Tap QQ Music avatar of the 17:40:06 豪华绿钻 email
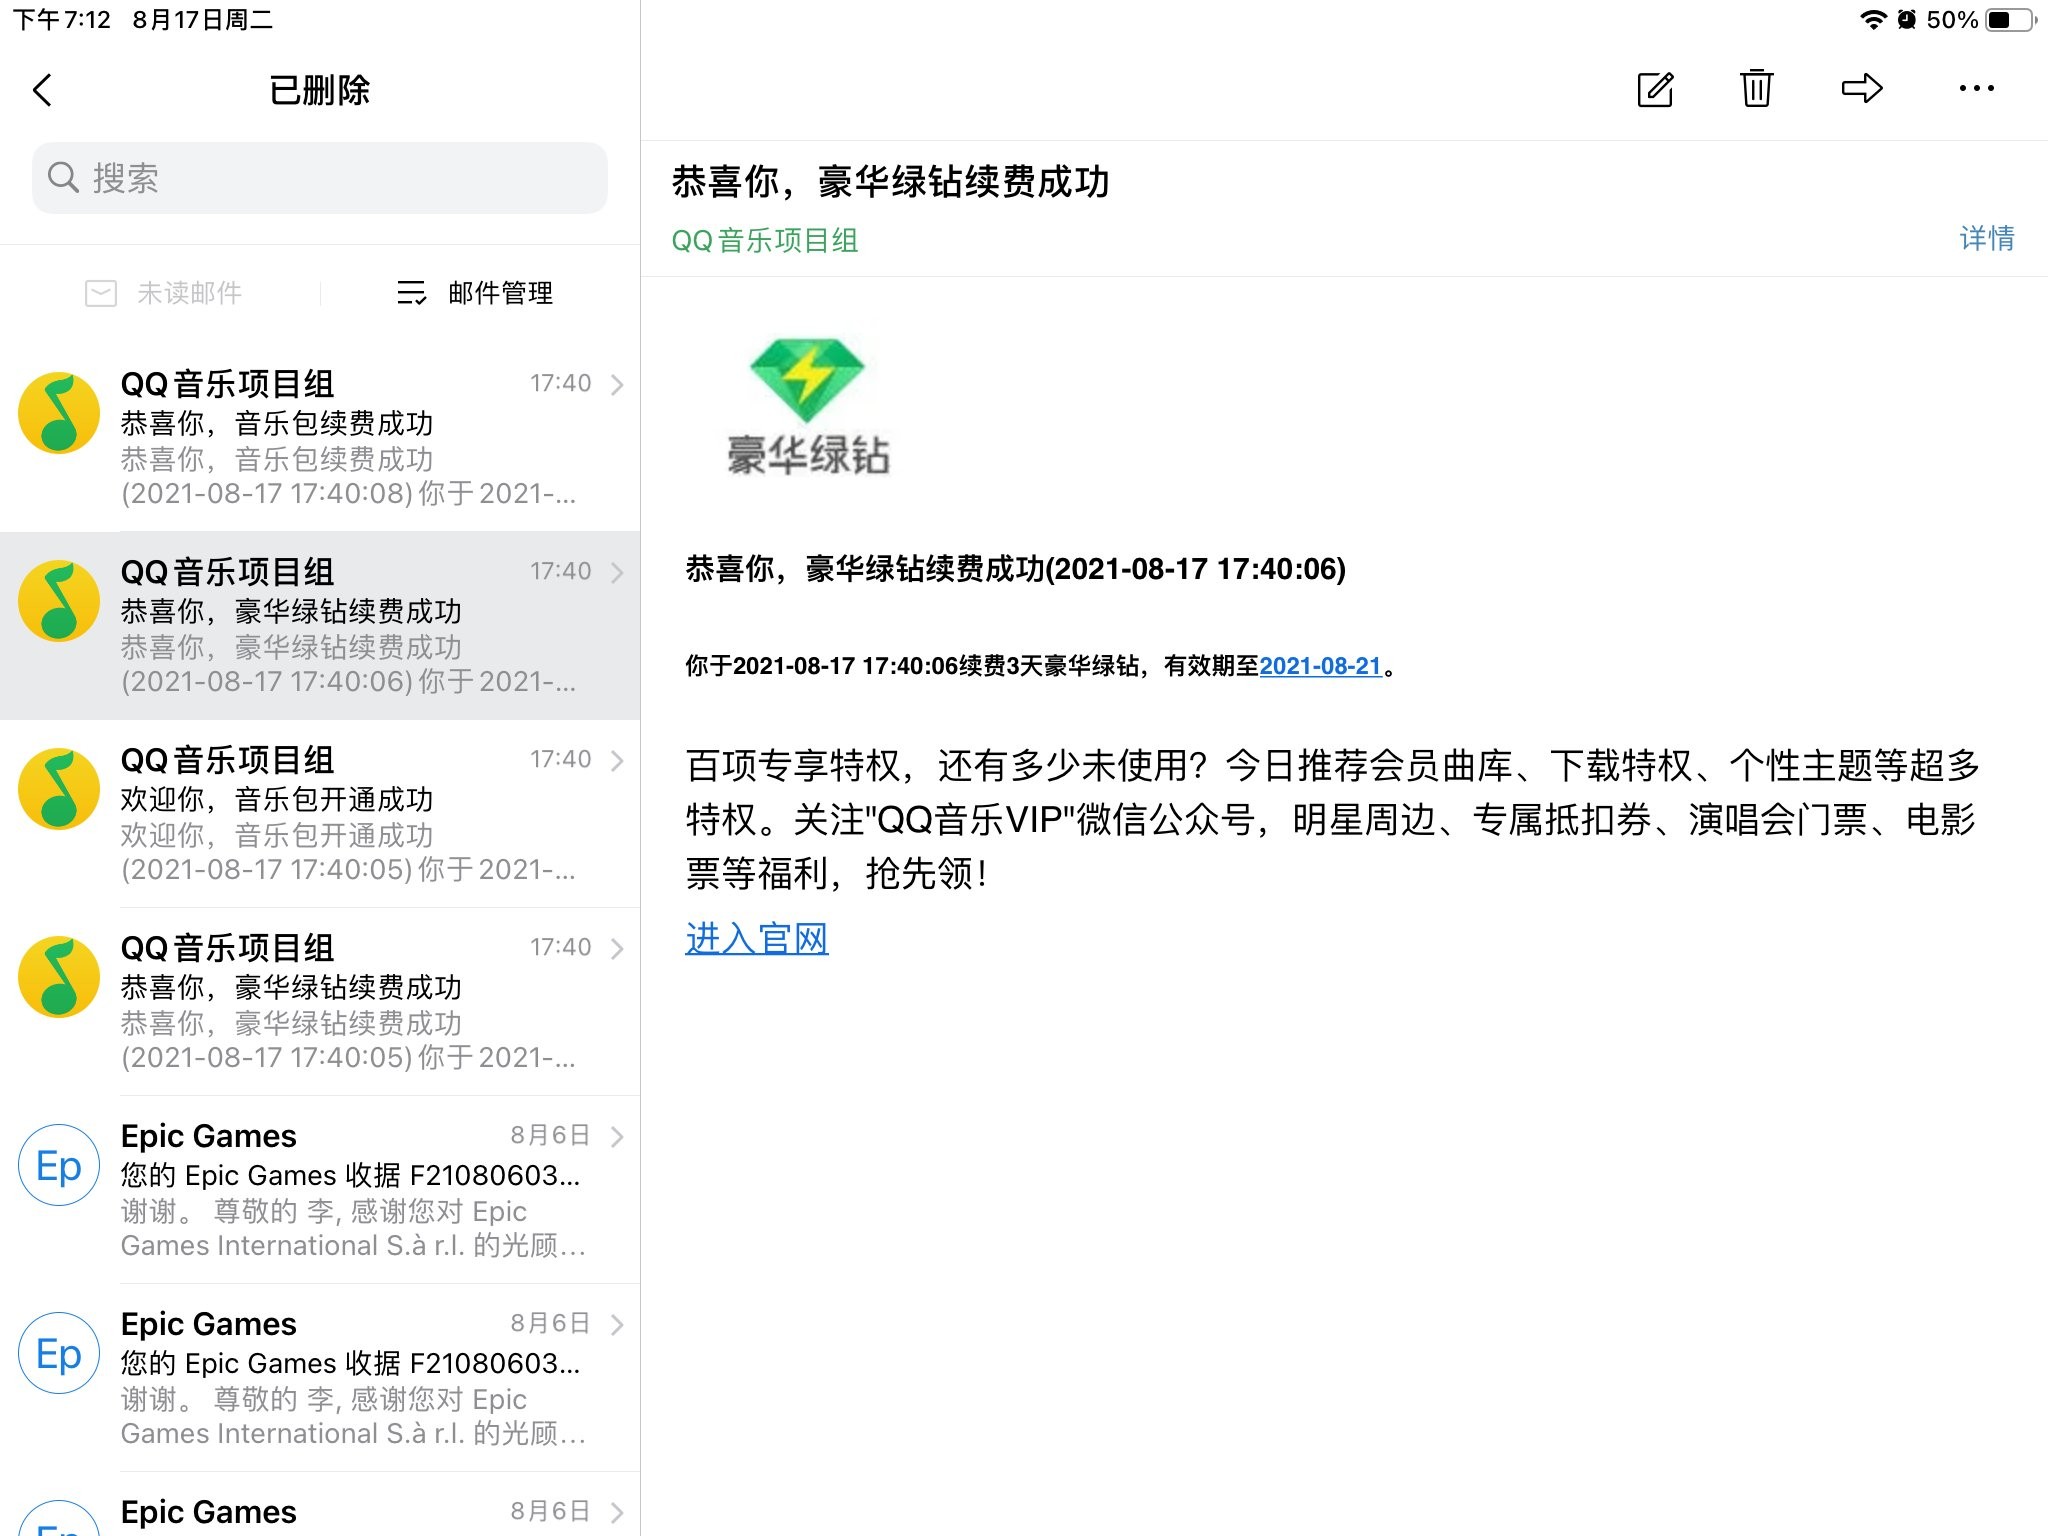Screen dimensions: 2048x1536 click(59, 601)
